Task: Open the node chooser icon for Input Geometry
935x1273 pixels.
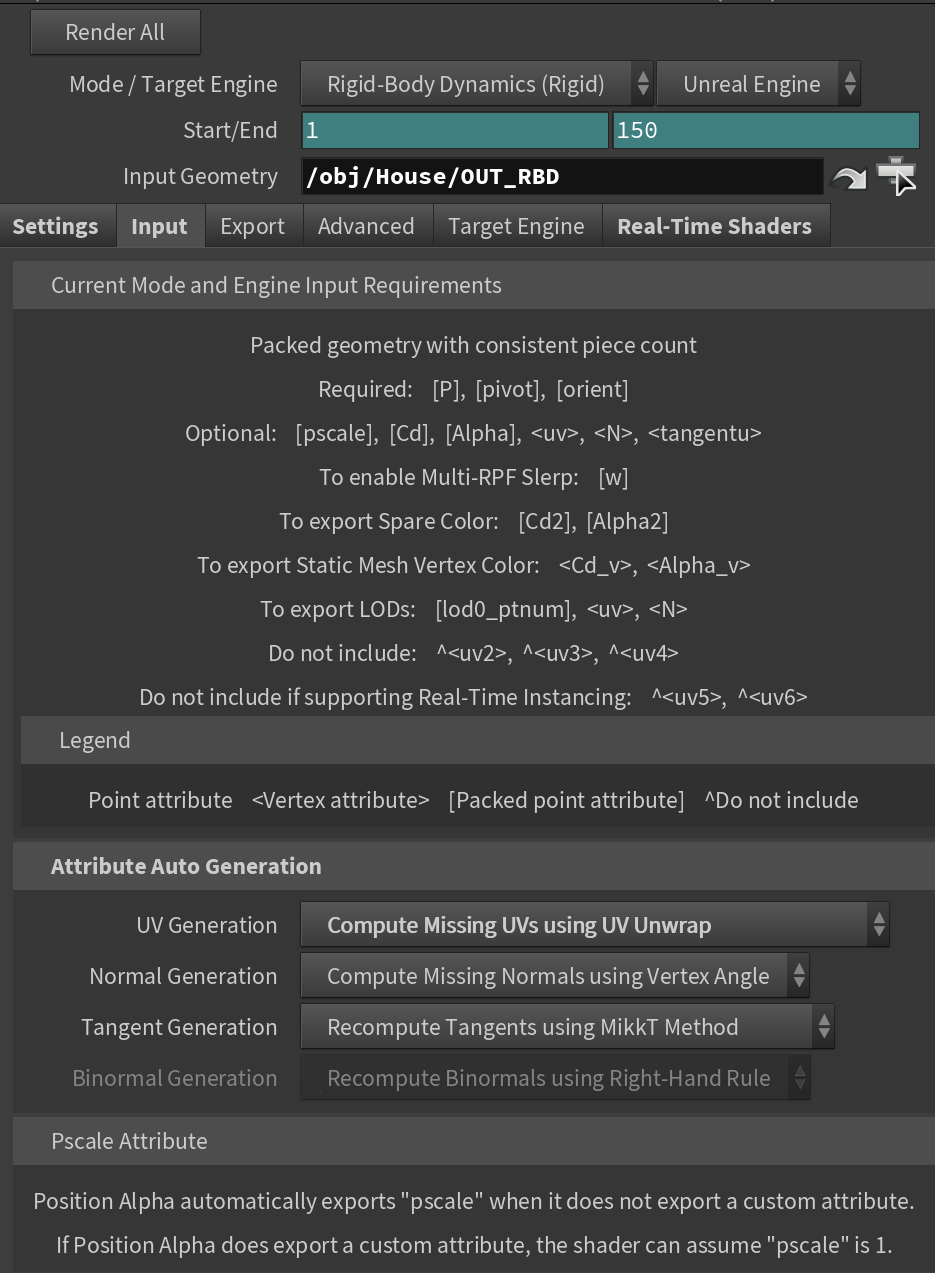Action: 896,176
